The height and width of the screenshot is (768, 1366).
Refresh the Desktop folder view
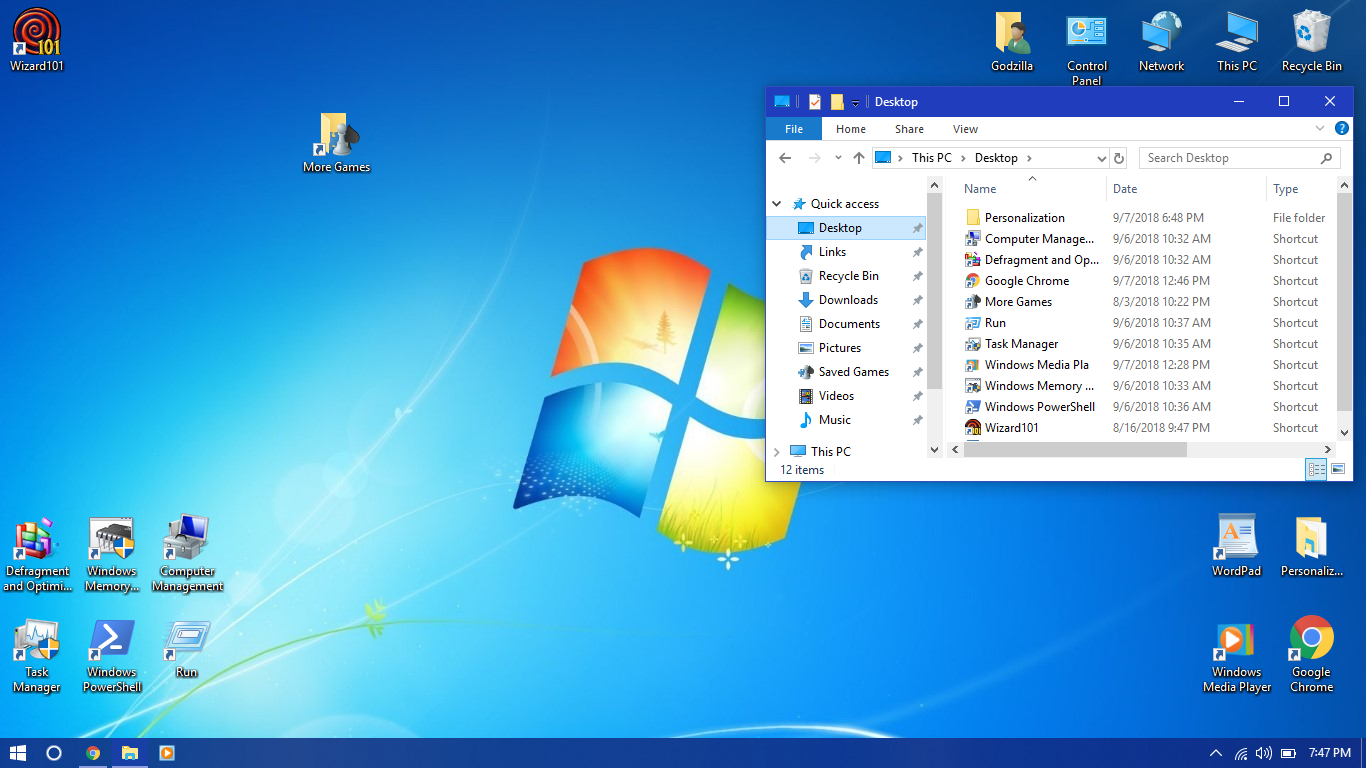[x=1119, y=158]
